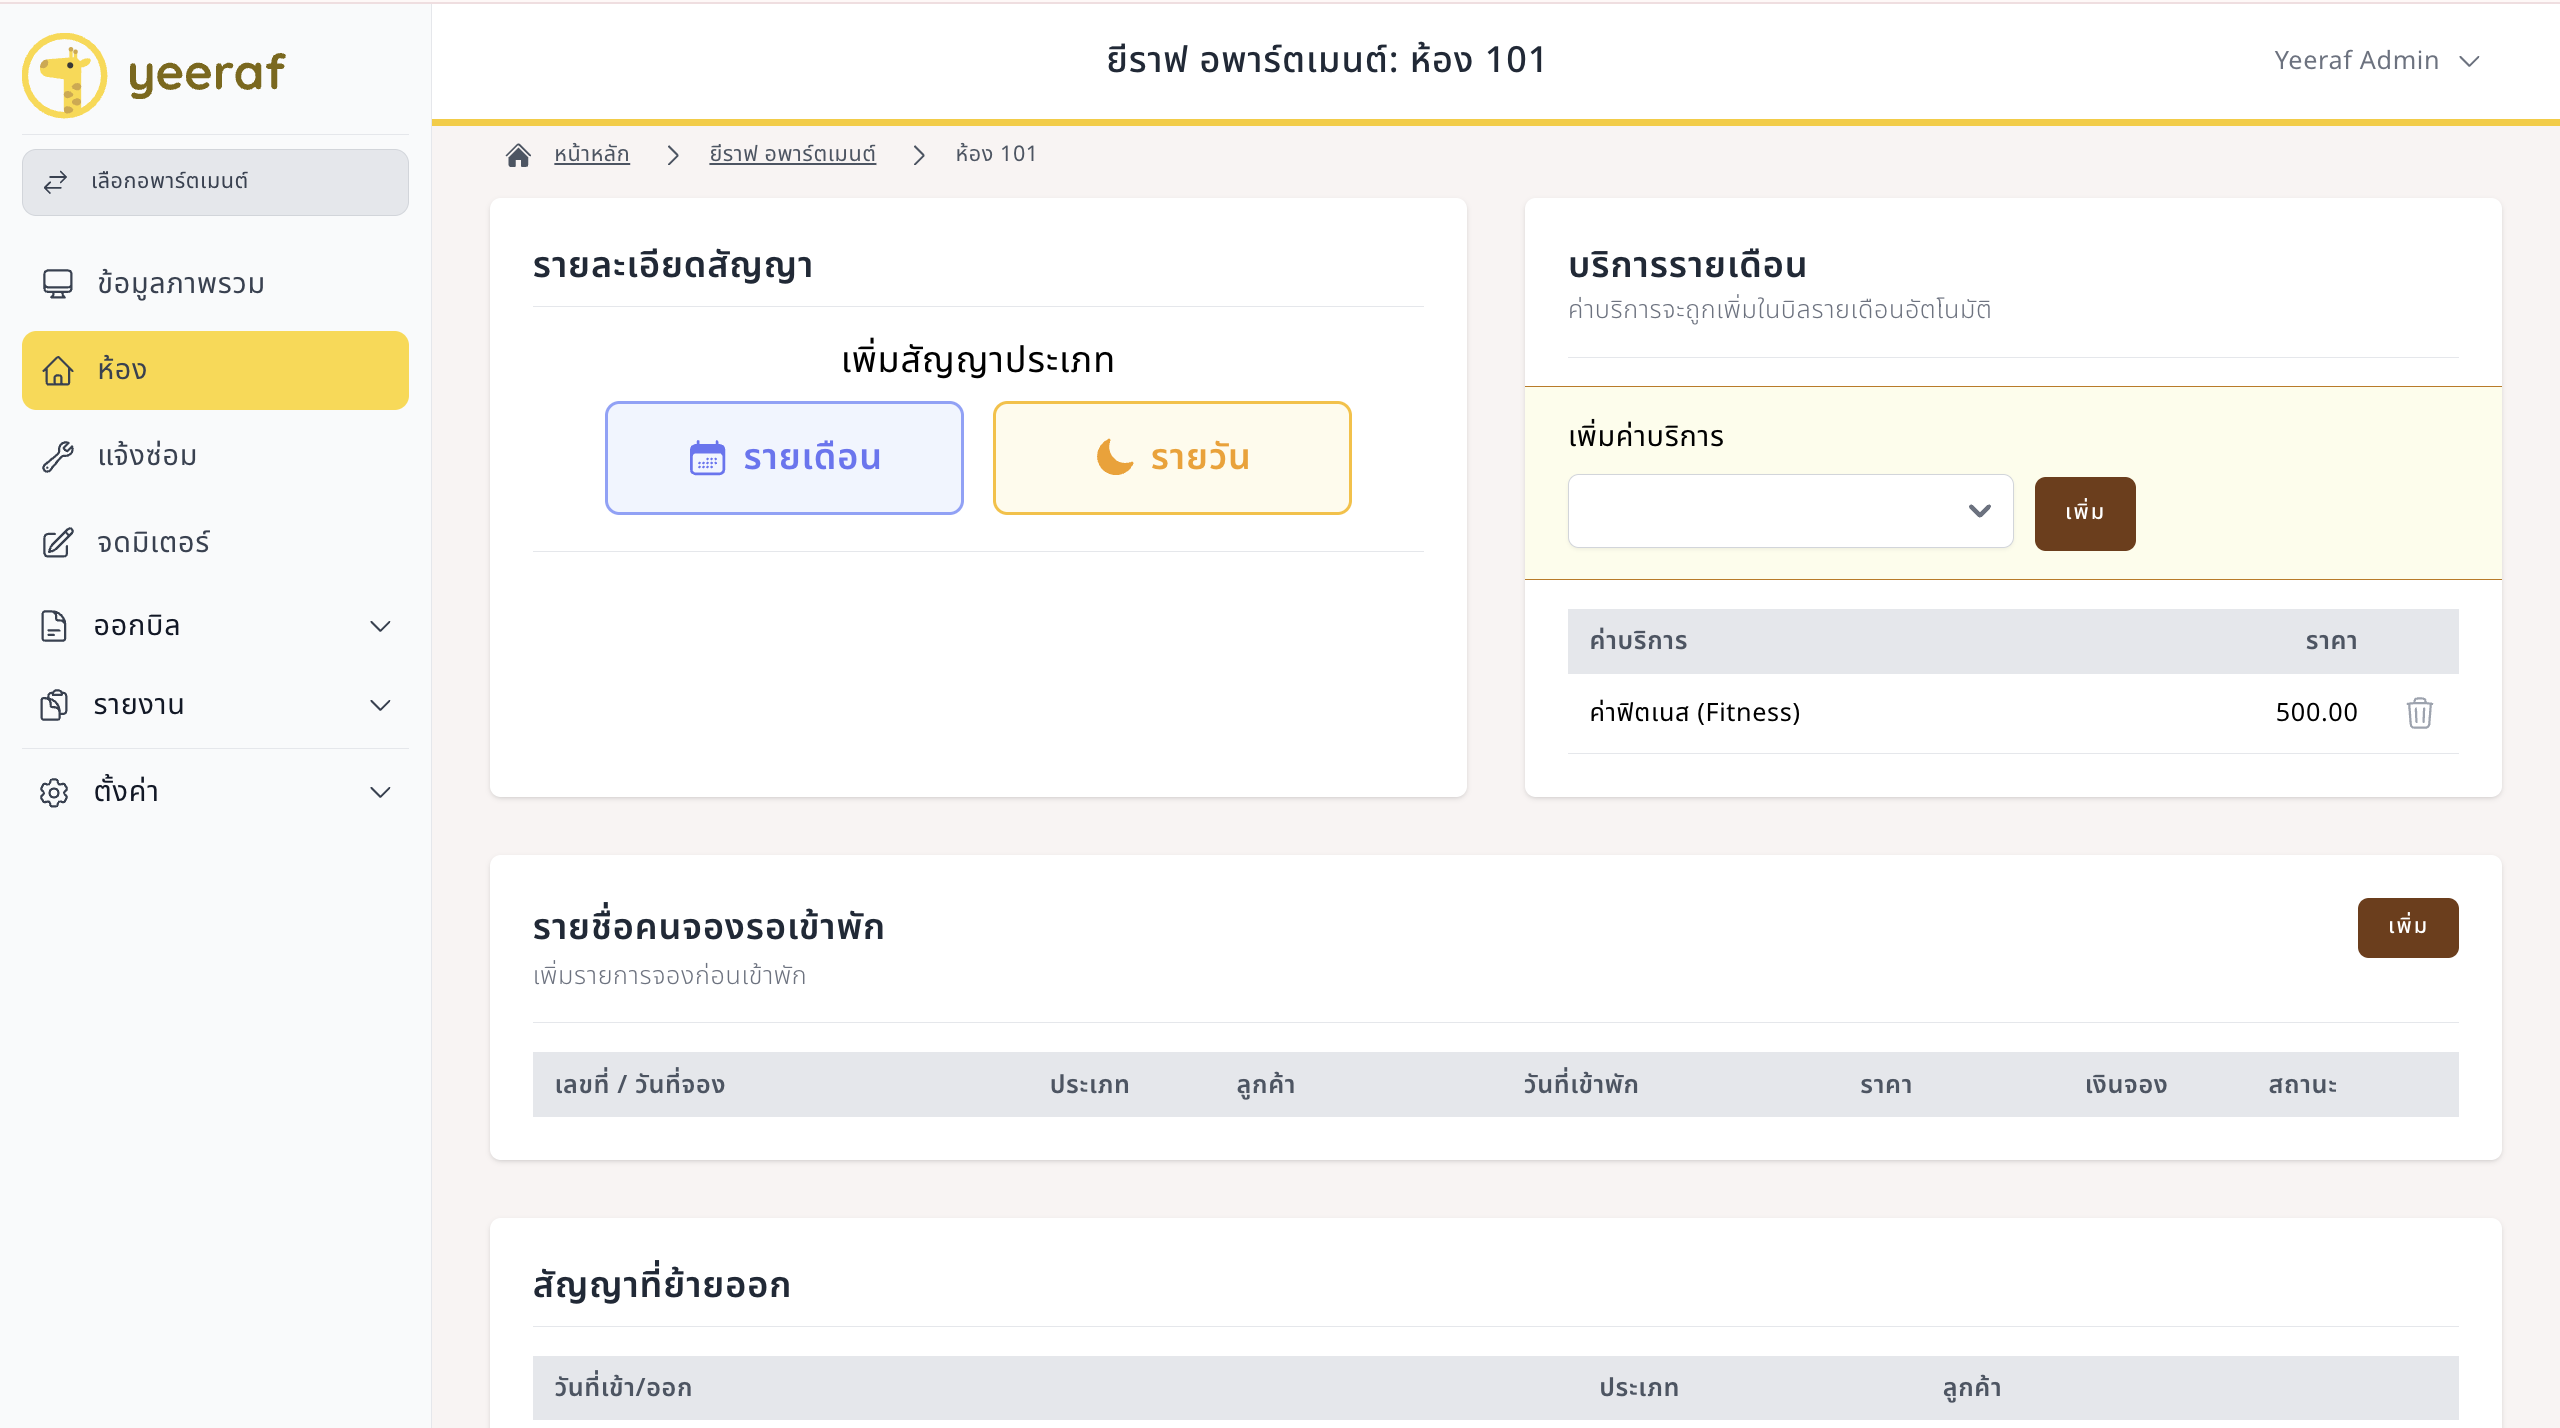The width and height of the screenshot is (2560, 1428).
Task: Click the swap arrows icon in apartment selector
Action: pos(55,181)
